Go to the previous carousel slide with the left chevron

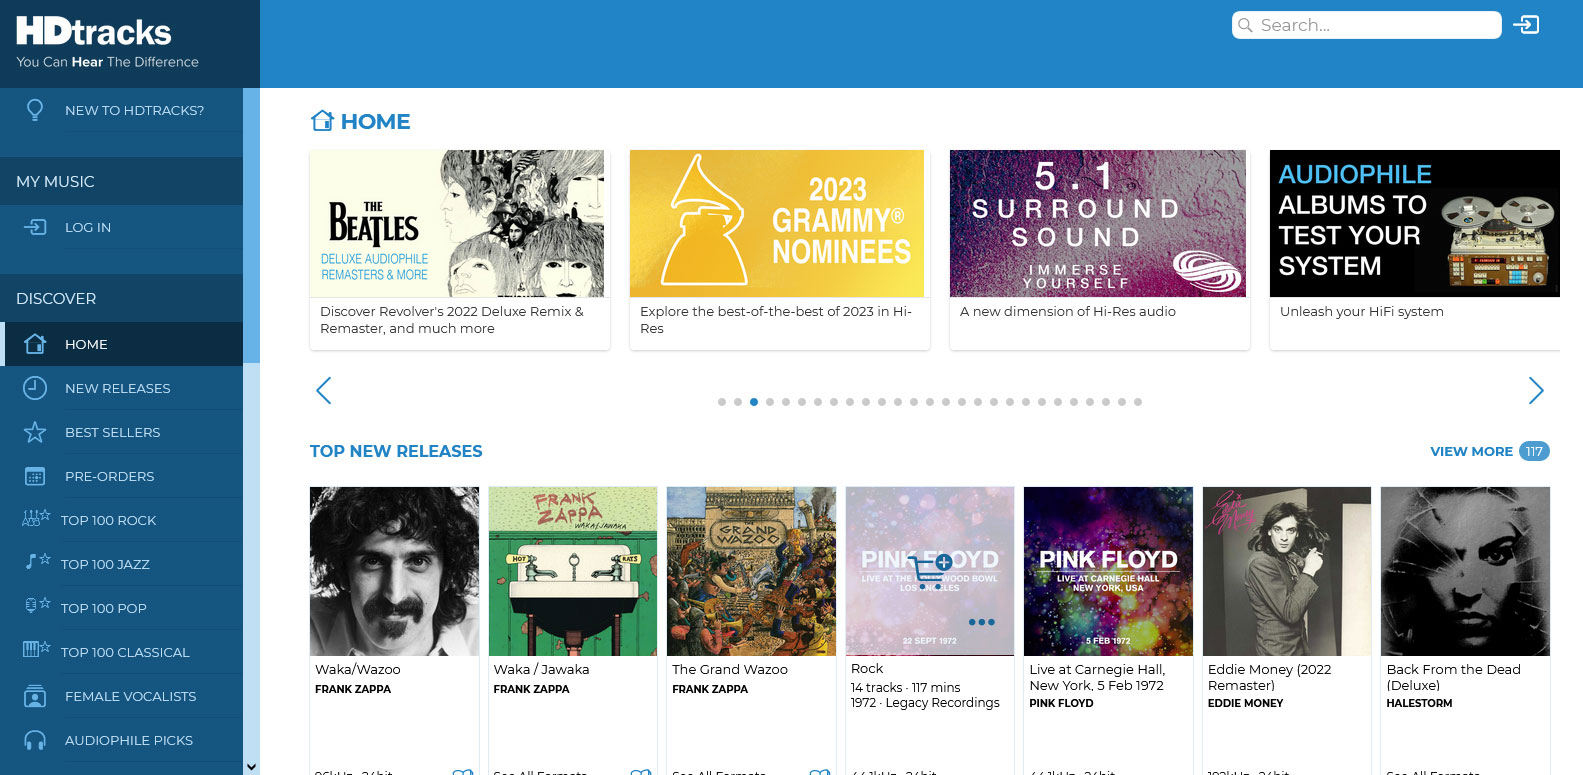click(x=323, y=390)
